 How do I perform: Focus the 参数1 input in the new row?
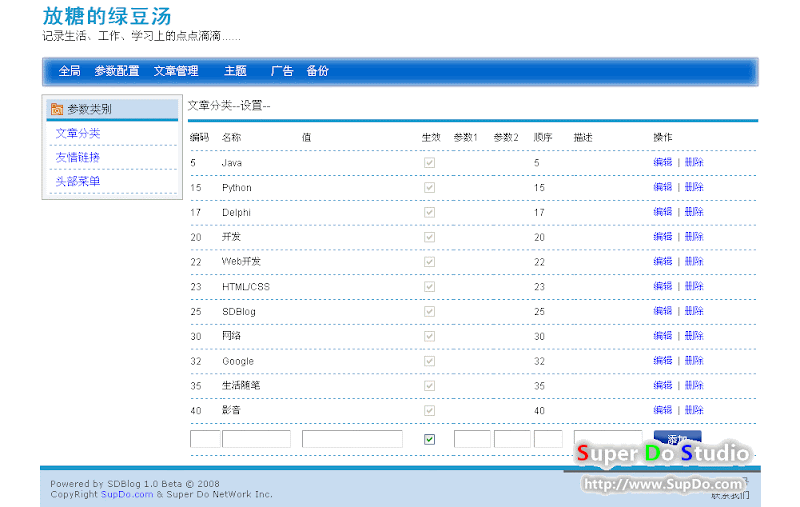coord(472,439)
